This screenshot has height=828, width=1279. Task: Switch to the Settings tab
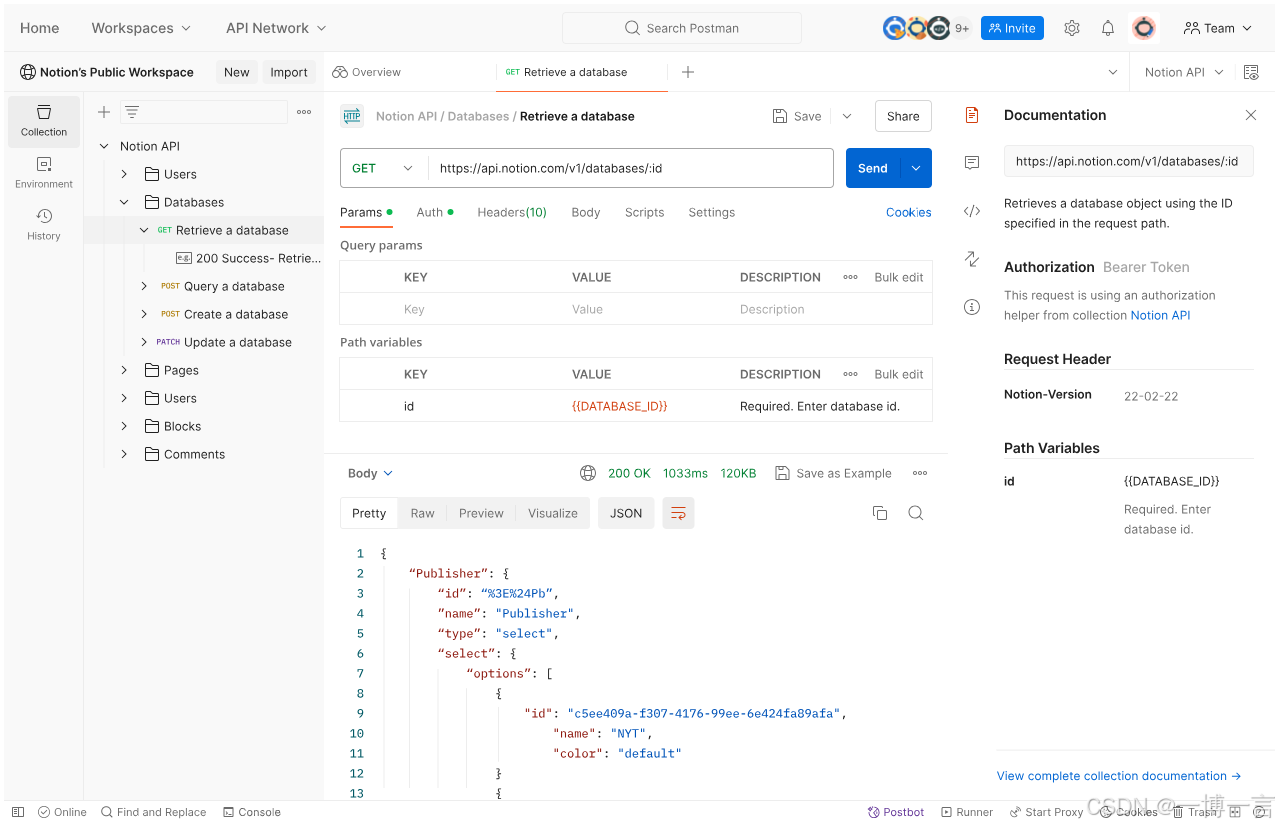tap(711, 212)
